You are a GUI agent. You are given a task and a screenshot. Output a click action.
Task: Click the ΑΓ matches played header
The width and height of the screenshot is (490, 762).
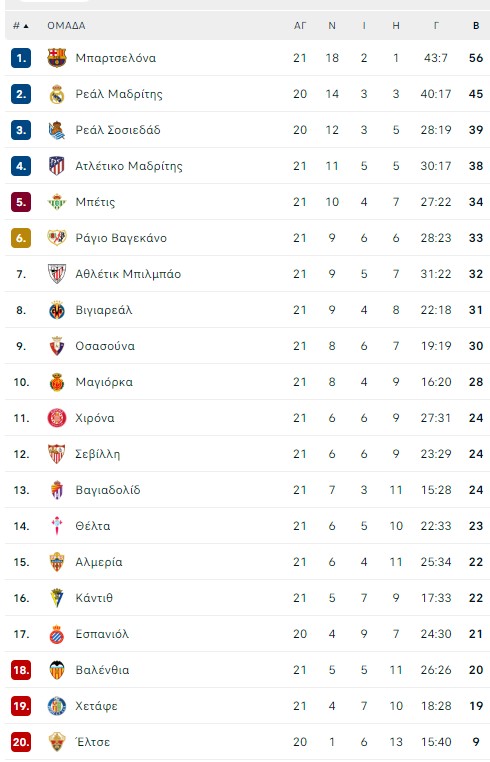point(300,26)
